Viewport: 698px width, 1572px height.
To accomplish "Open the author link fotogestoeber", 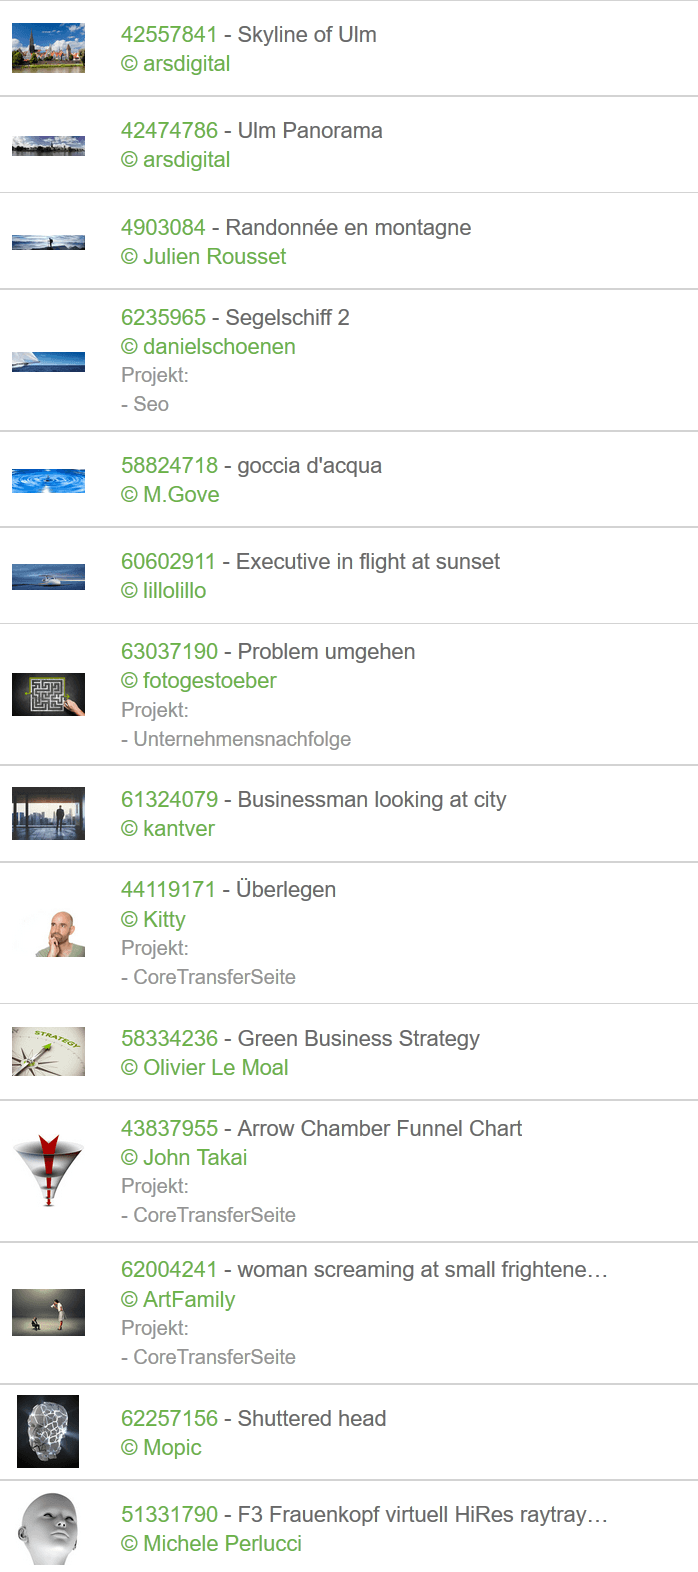I will (x=209, y=680).
